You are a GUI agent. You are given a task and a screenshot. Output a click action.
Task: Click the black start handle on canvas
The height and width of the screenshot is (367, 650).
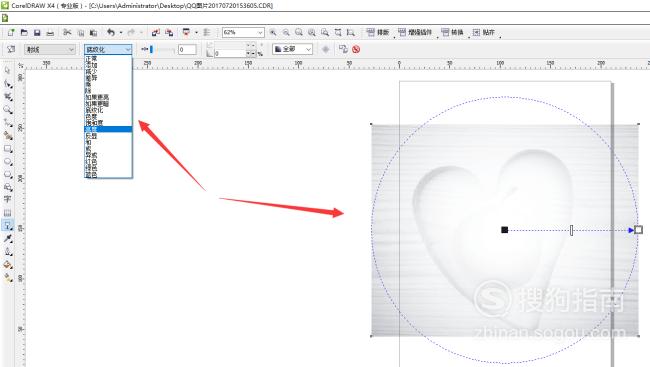(x=504, y=230)
